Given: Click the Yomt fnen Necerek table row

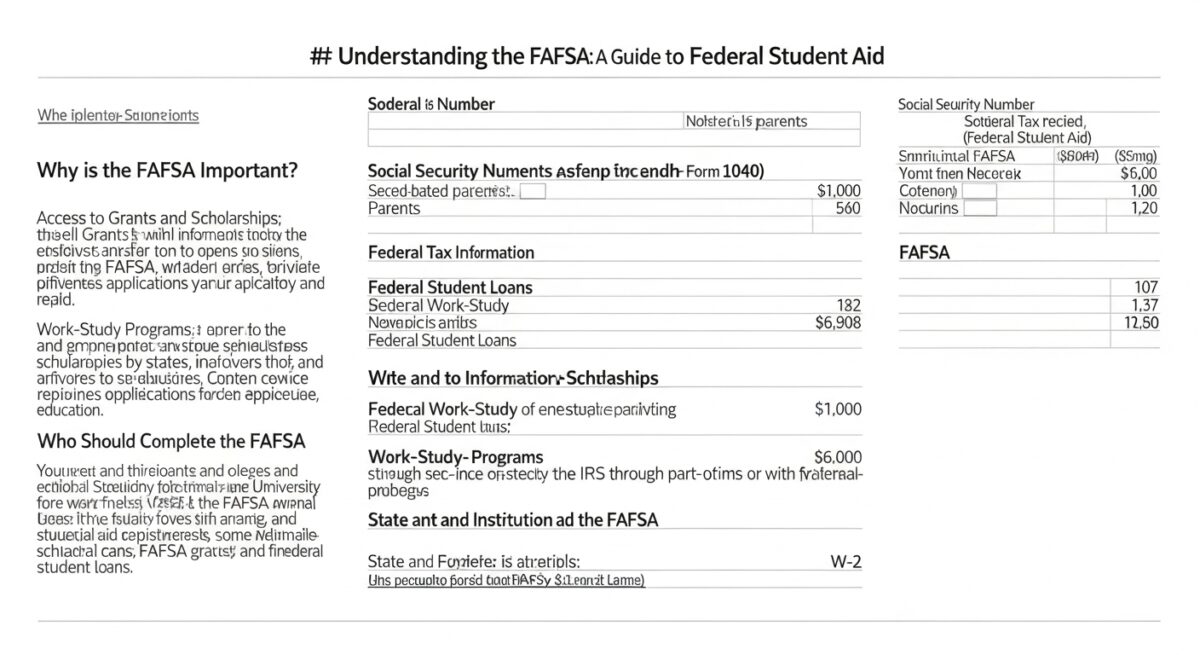Looking at the screenshot, I should [1028, 173].
